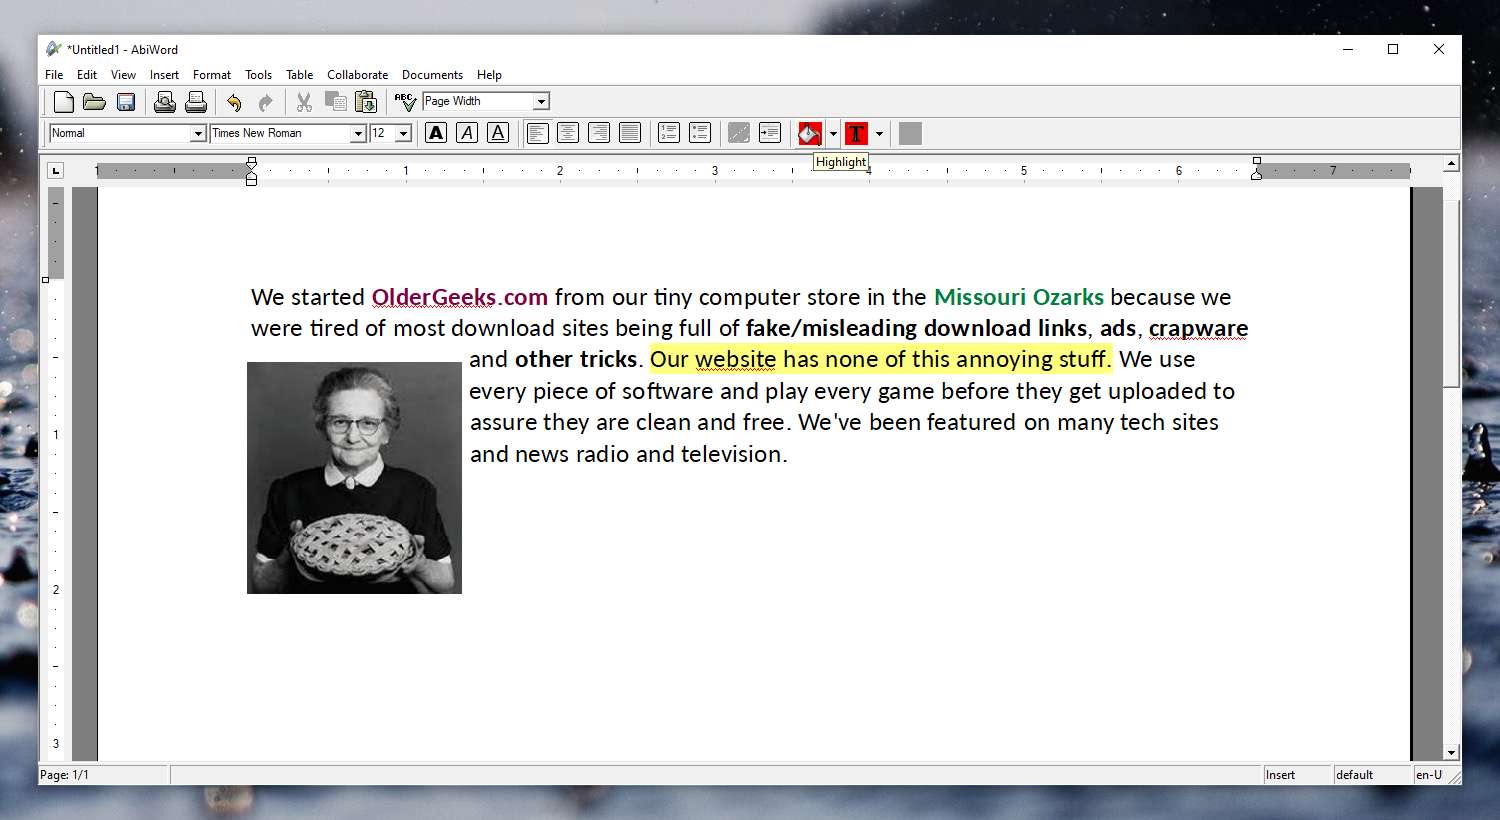This screenshot has height=820, width=1500.
Task: Open the Insert menu
Action: tap(164, 75)
